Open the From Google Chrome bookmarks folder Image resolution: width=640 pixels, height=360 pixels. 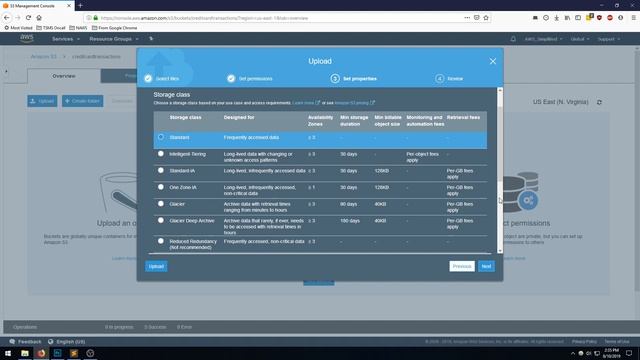click(x=115, y=28)
